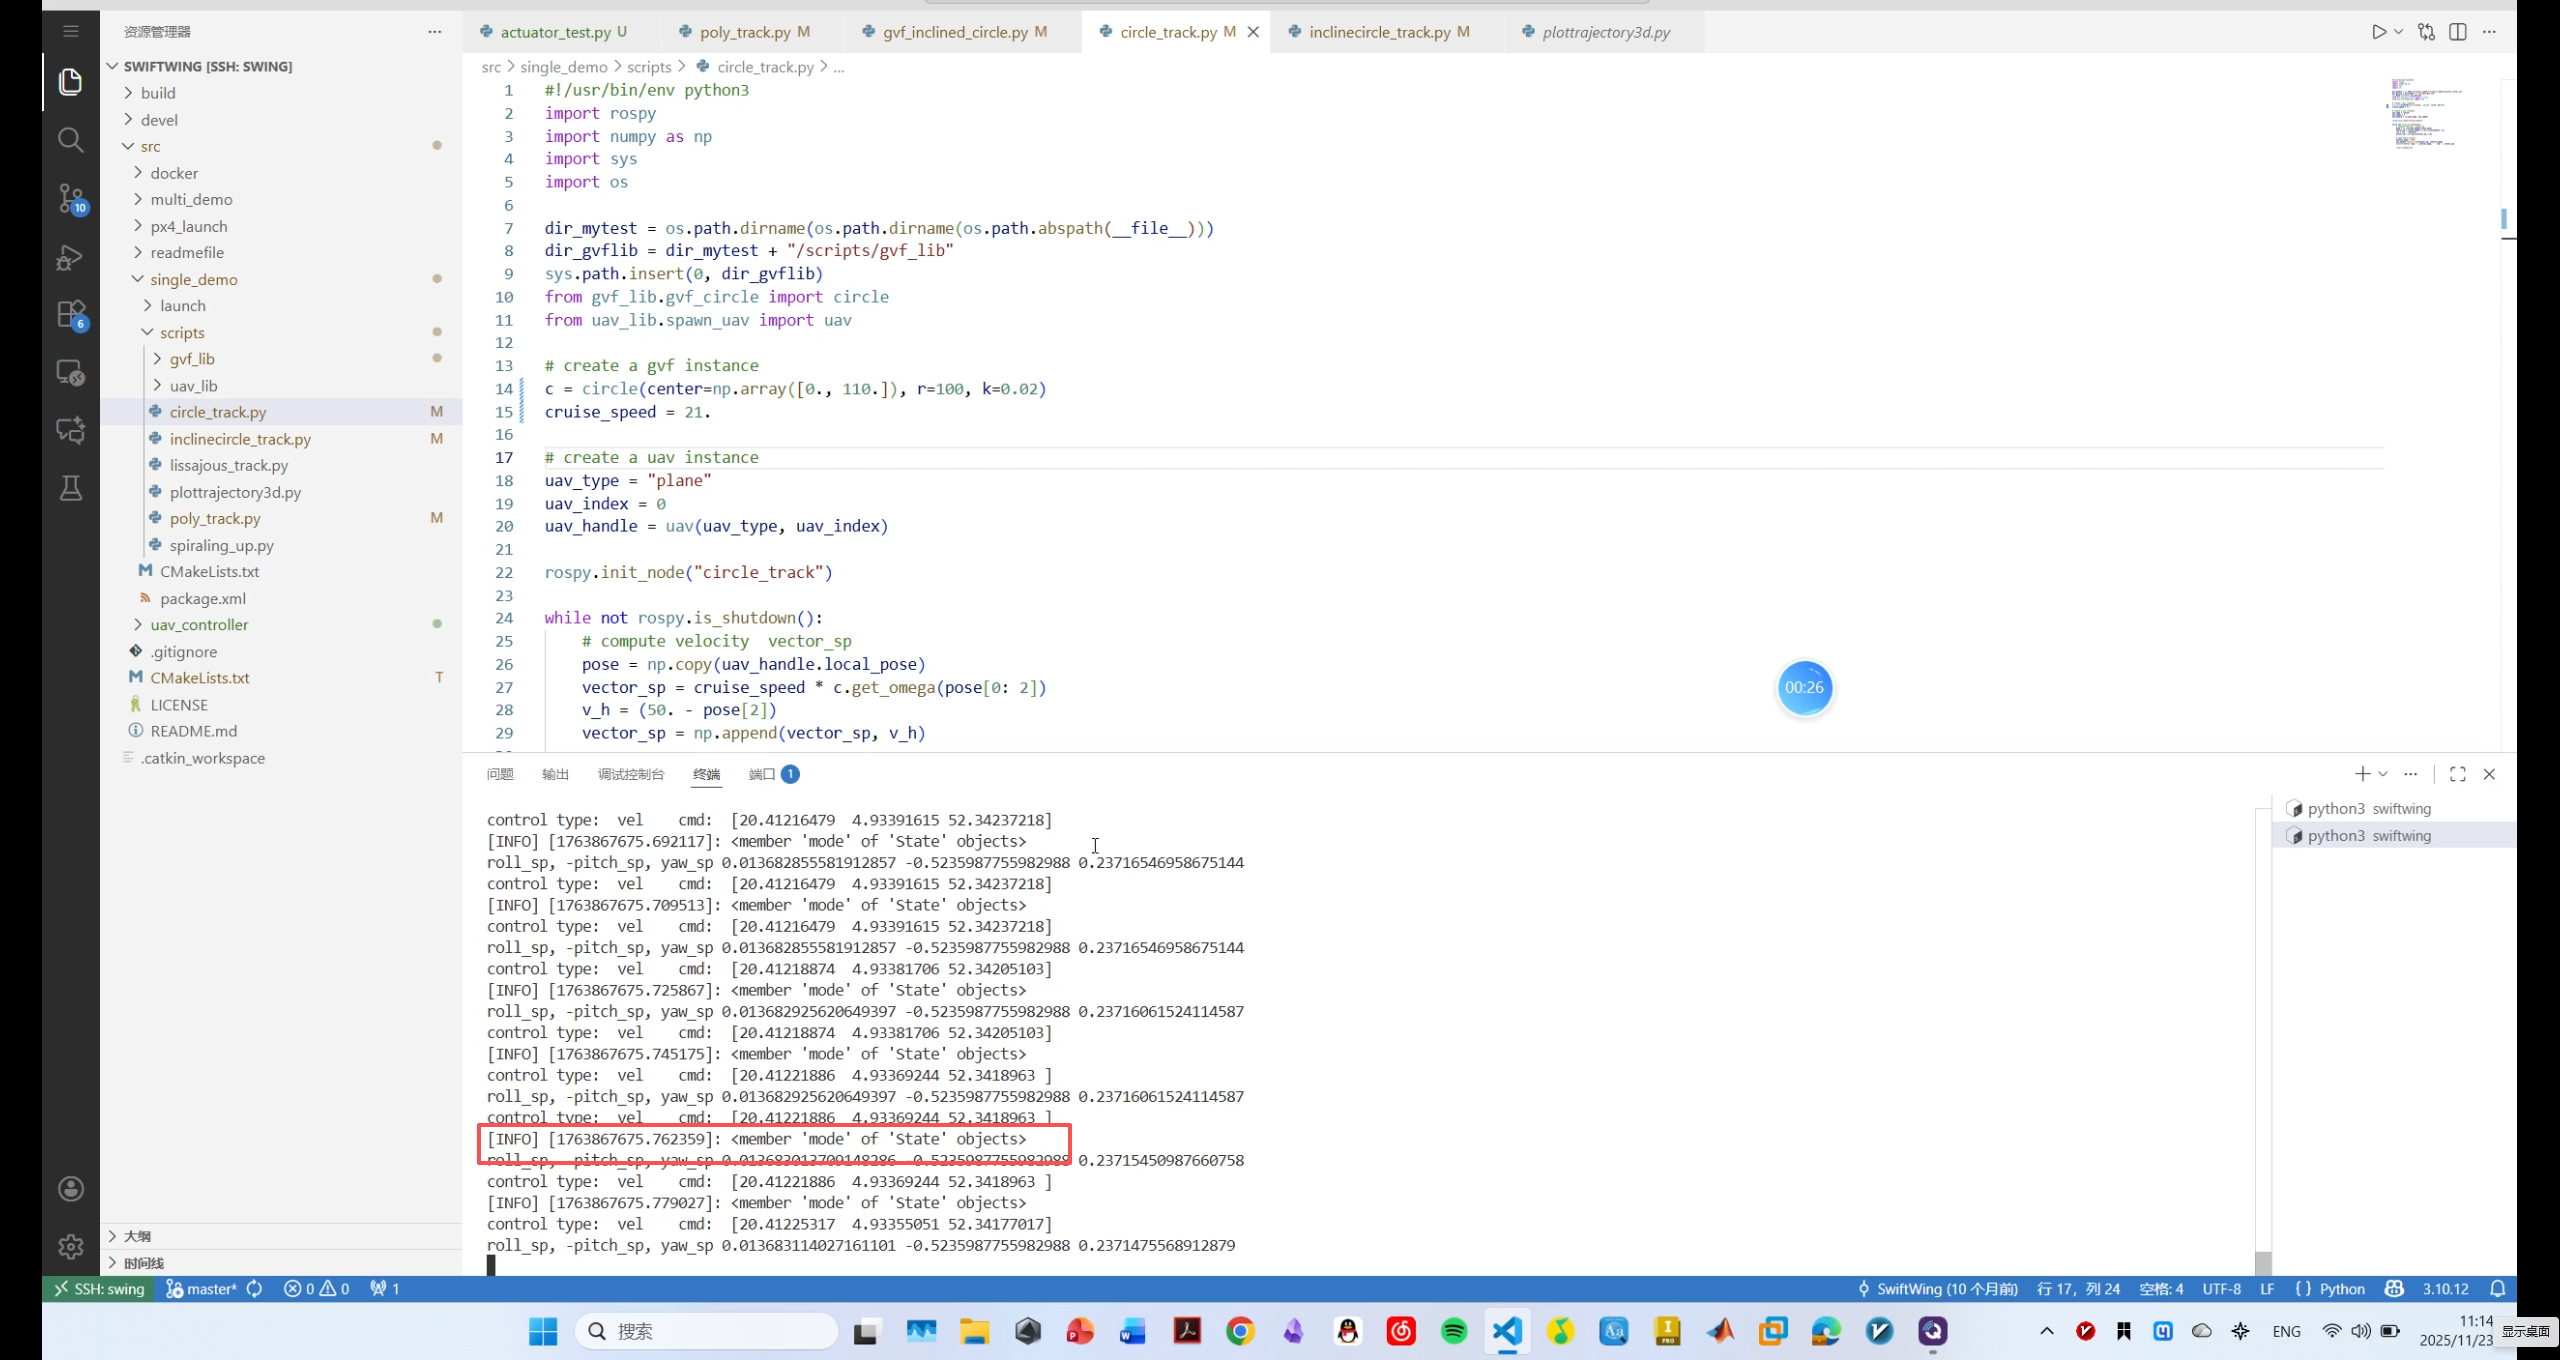This screenshot has height=1360, width=2560.
Task: Open run options dropdown next to play
Action: (2399, 32)
